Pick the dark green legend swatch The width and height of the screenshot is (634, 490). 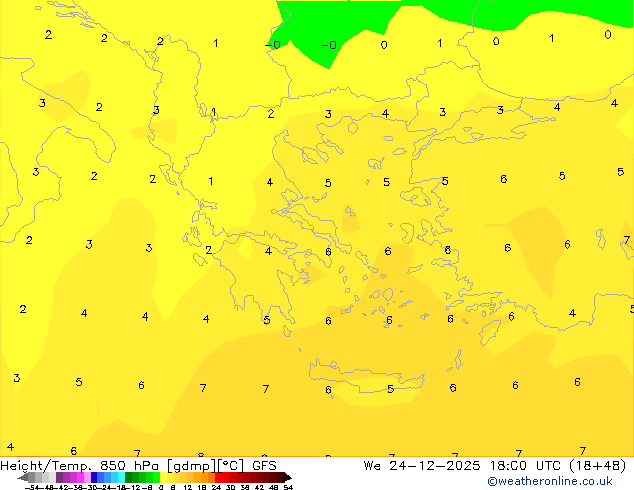click(128, 477)
